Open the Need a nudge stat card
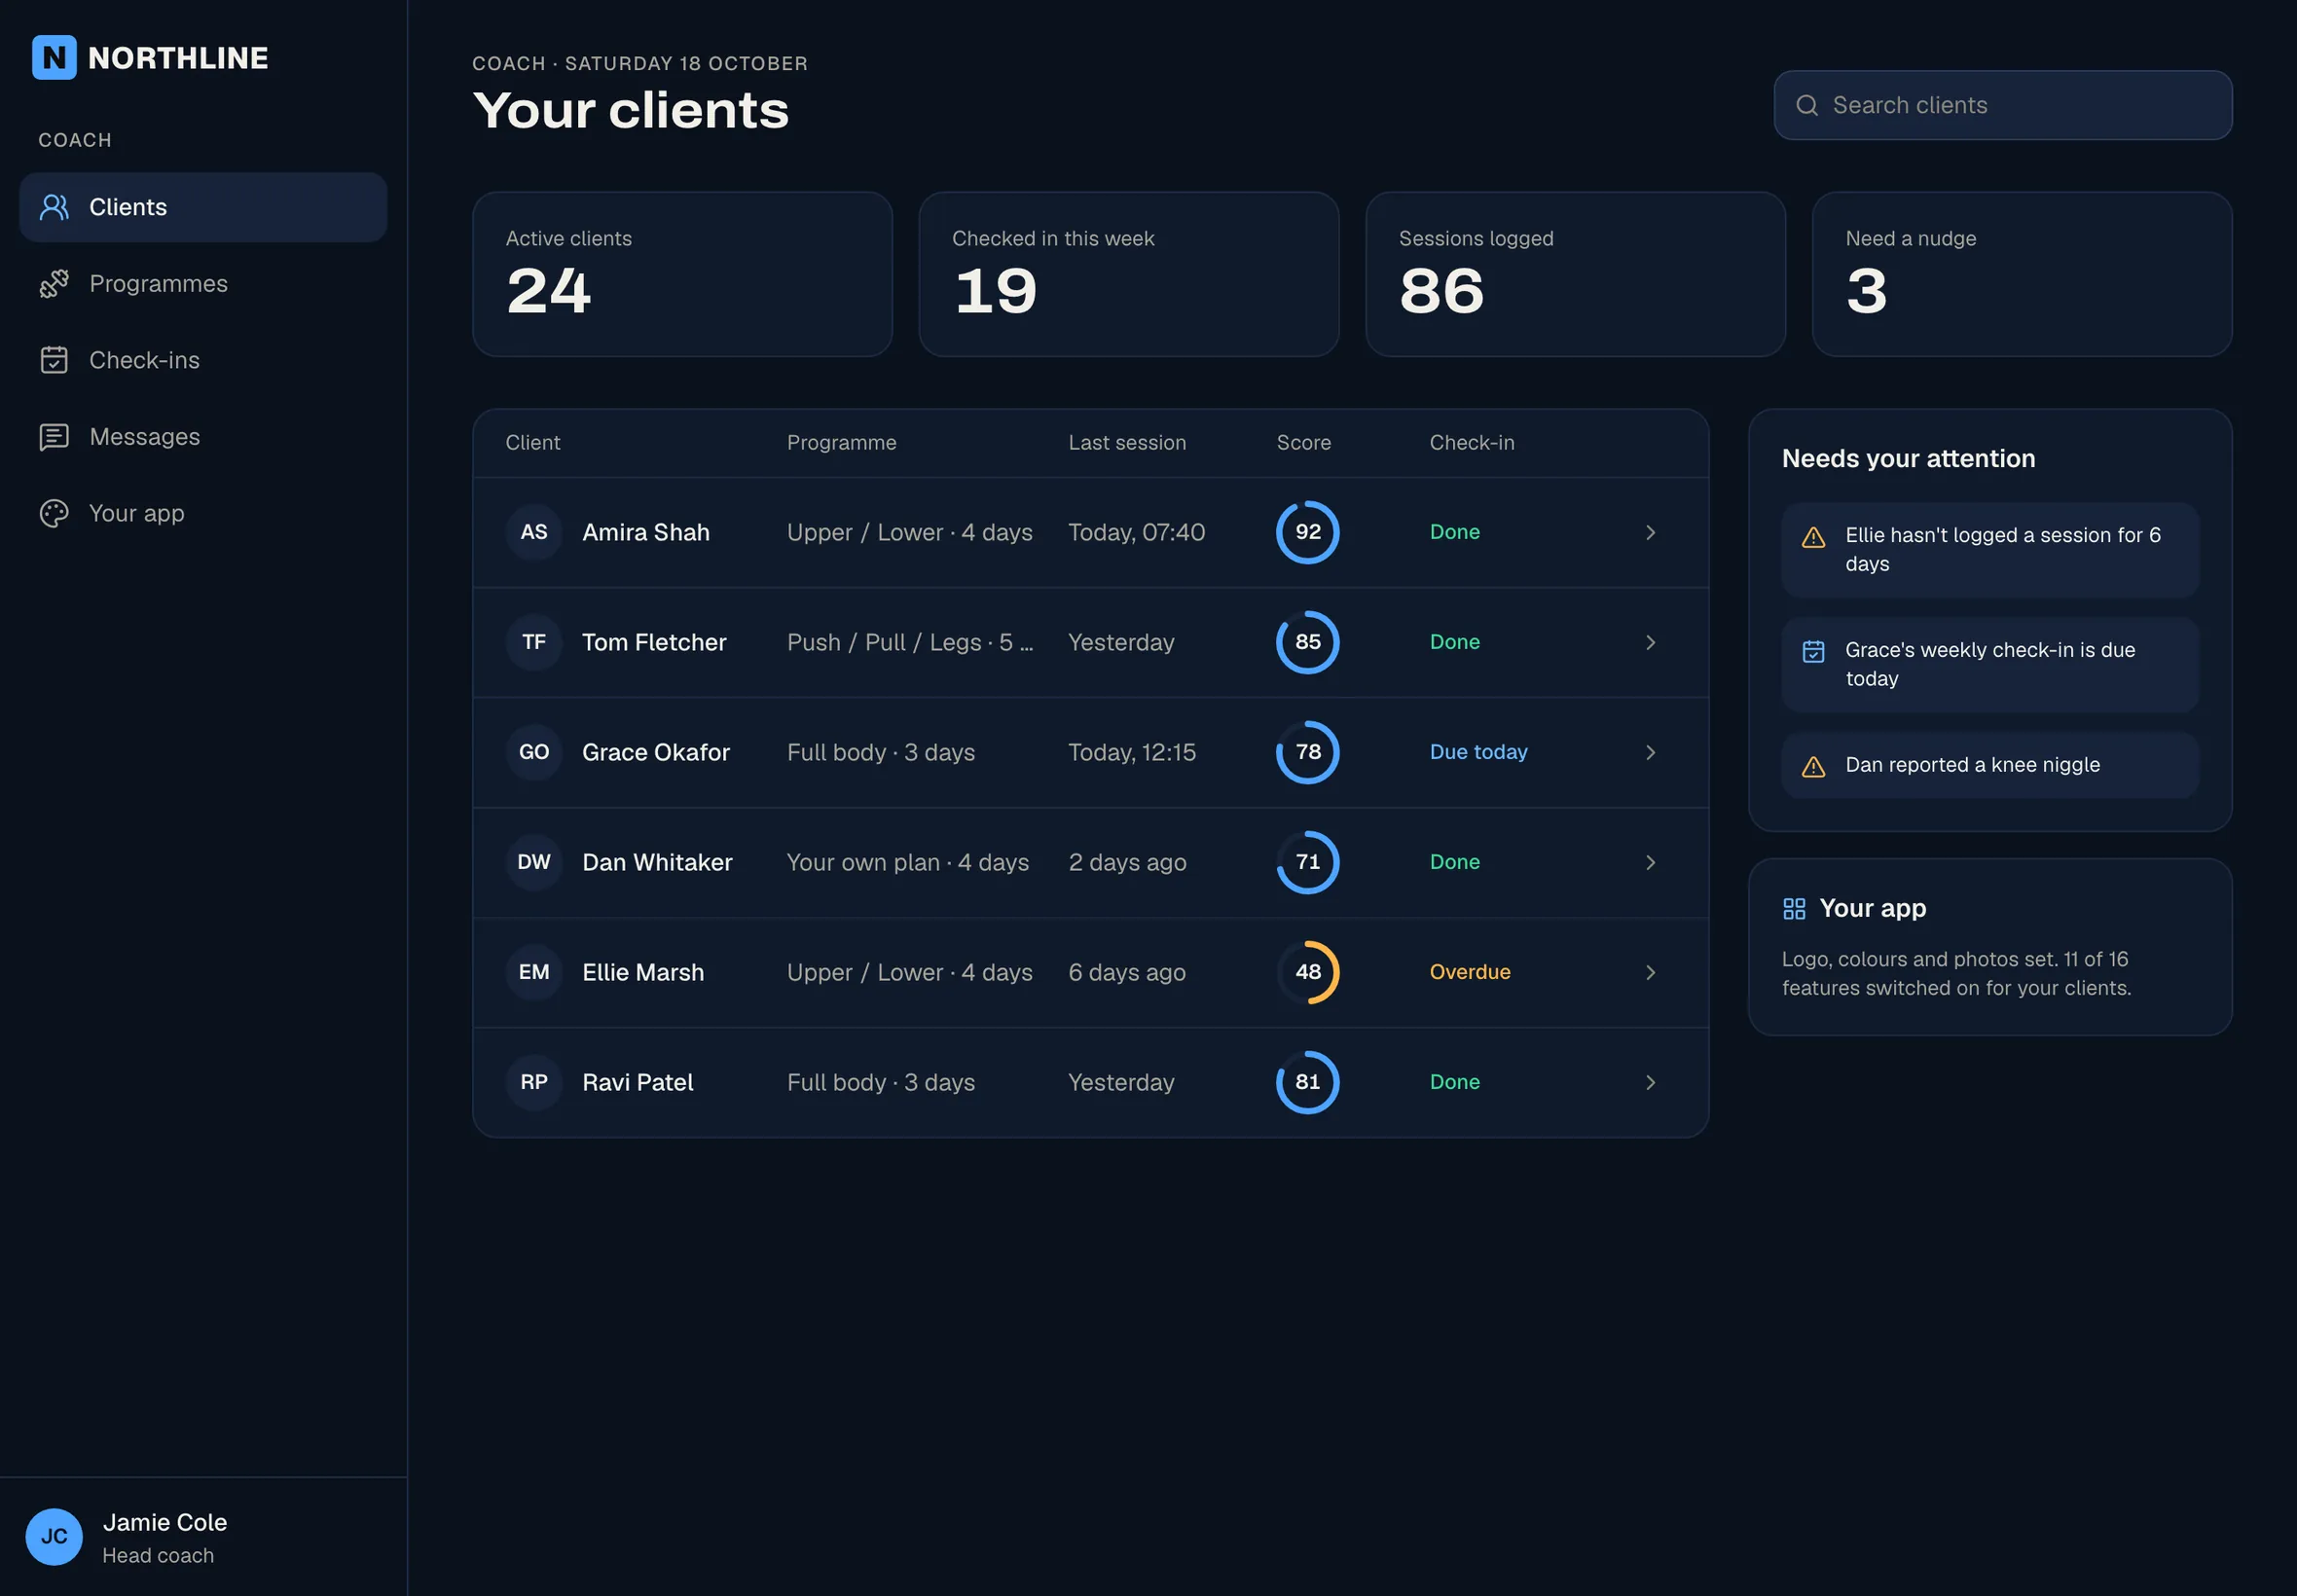The height and width of the screenshot is (1596, 2297). (x=2023, y=275)
